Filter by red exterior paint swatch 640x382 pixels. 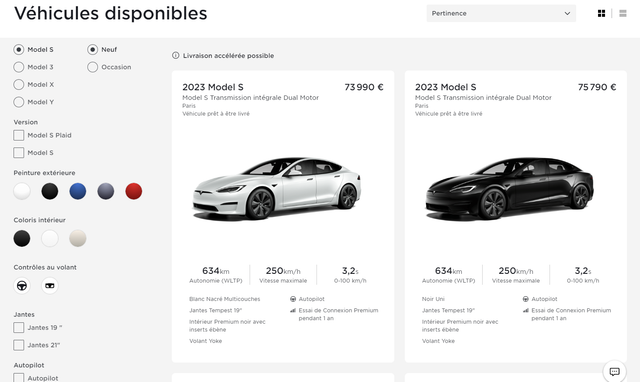(133, 191)
